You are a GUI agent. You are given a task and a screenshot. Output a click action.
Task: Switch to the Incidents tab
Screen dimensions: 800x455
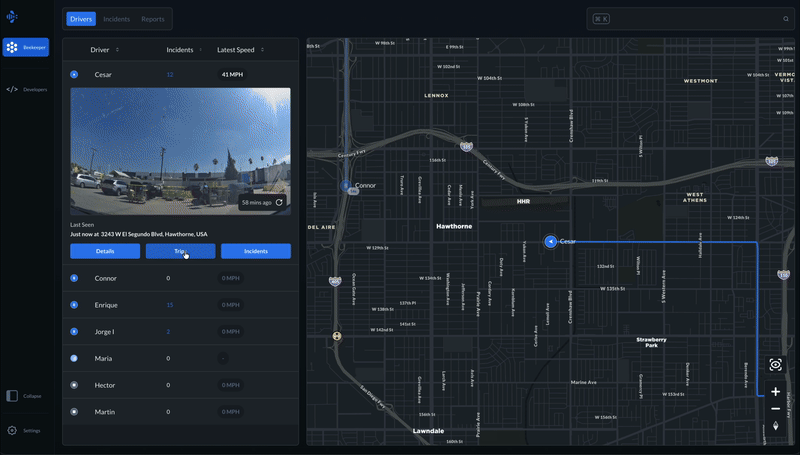(x=116, y=19)
